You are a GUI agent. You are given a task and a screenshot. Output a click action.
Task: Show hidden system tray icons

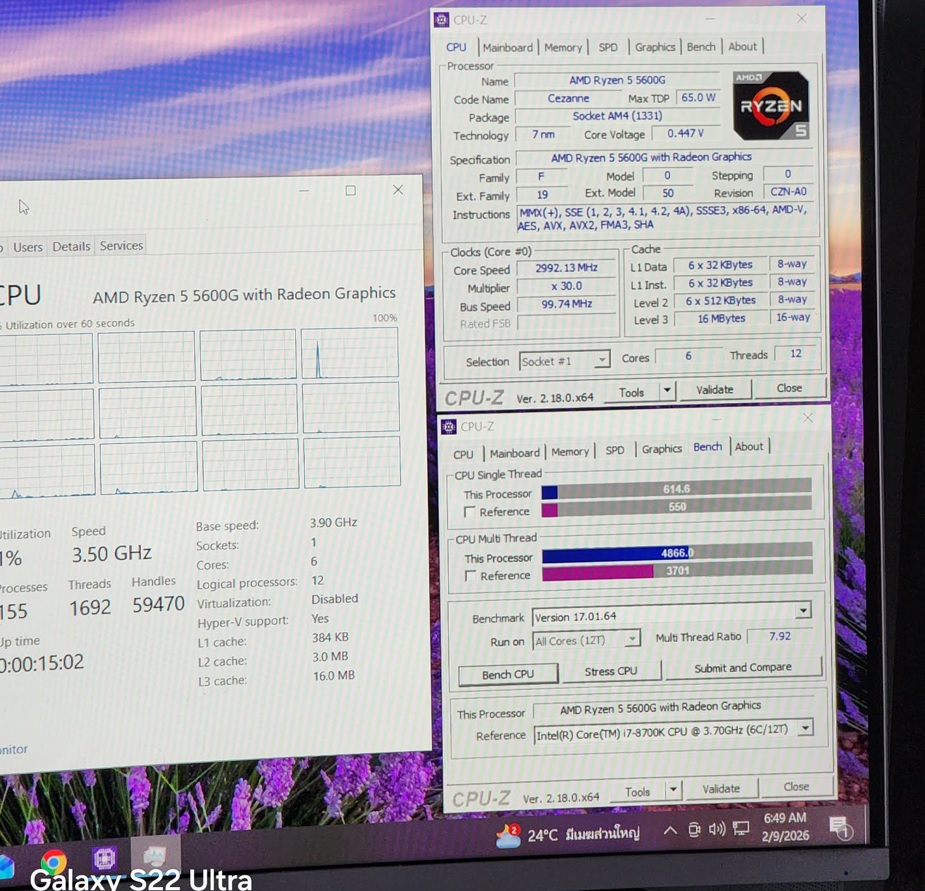670,831
